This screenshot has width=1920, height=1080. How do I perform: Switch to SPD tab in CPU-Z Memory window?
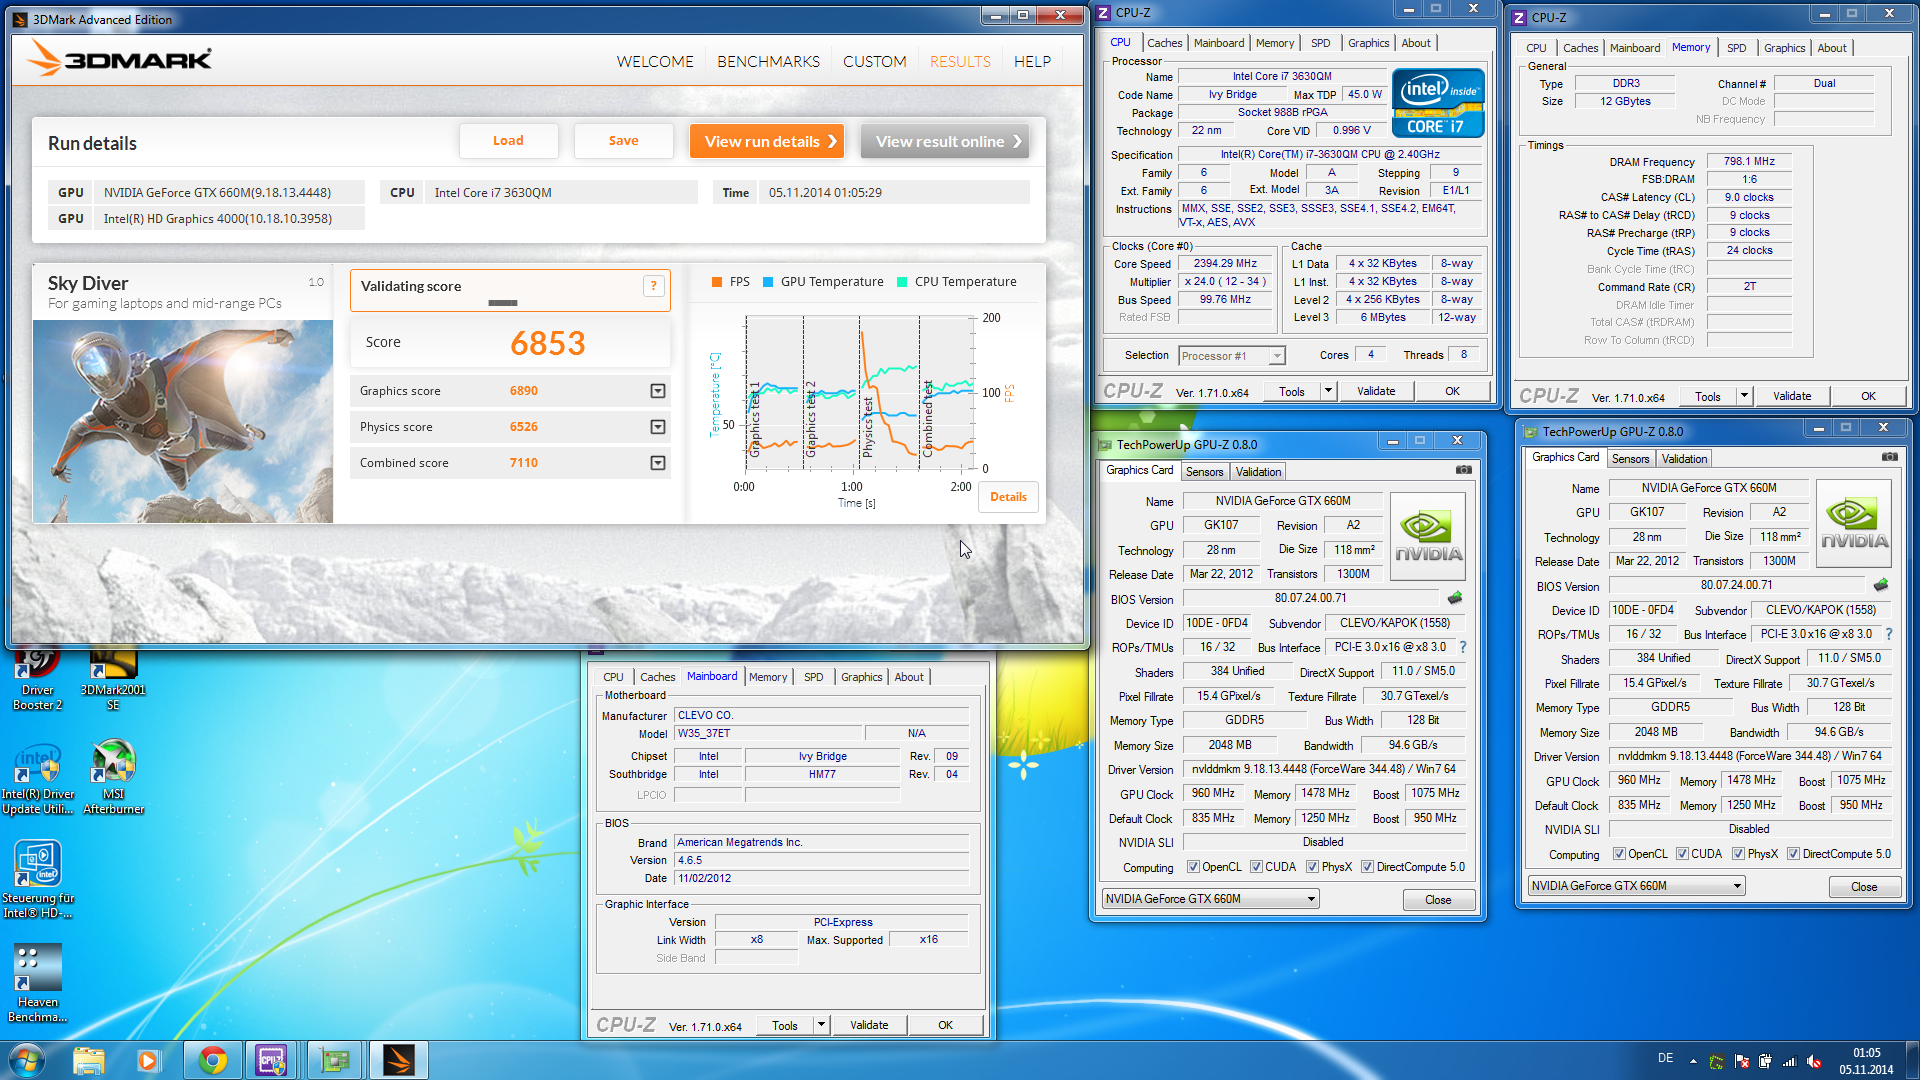tap(1736, 48)
